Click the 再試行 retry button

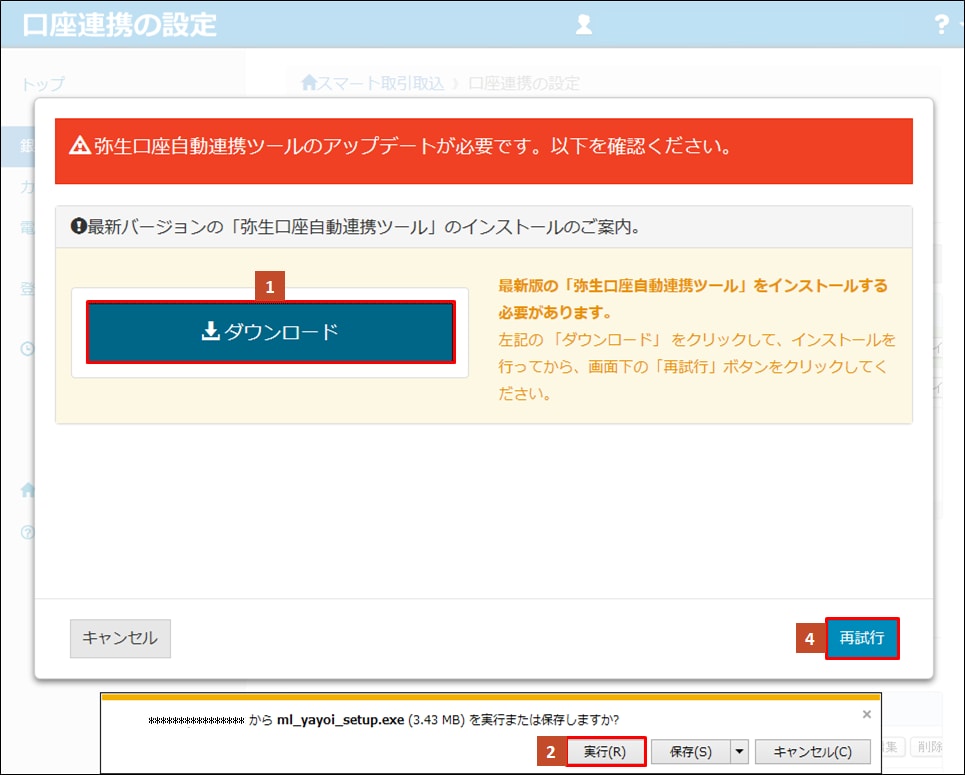point(862,638)
